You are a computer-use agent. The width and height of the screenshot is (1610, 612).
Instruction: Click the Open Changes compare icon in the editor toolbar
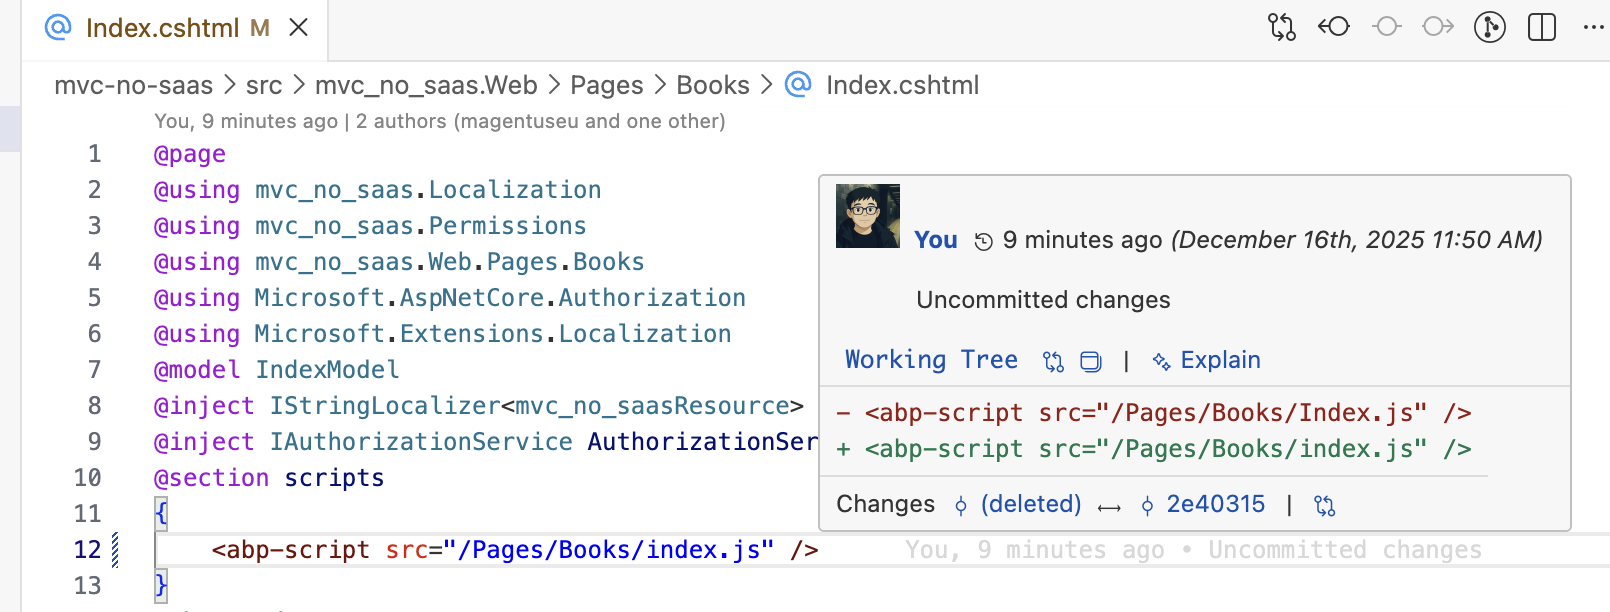(1281, 27)
